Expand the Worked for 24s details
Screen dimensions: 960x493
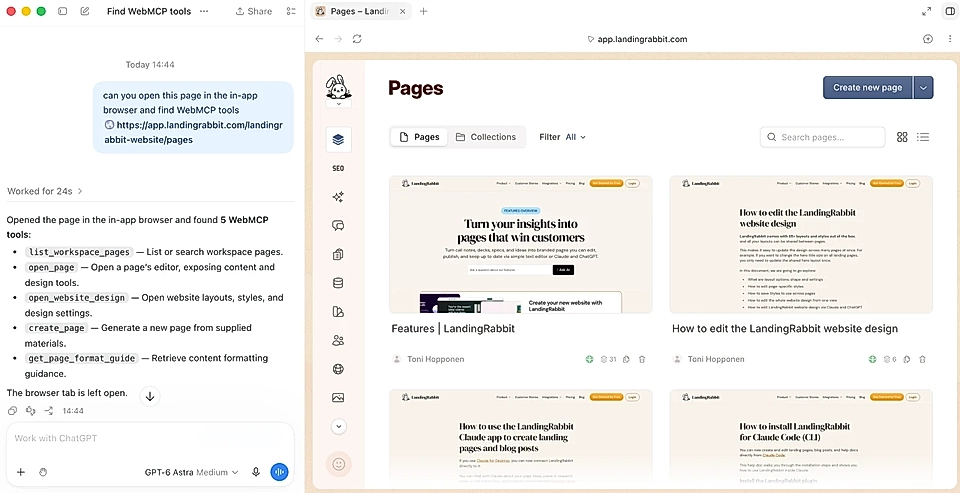[45, 191]
